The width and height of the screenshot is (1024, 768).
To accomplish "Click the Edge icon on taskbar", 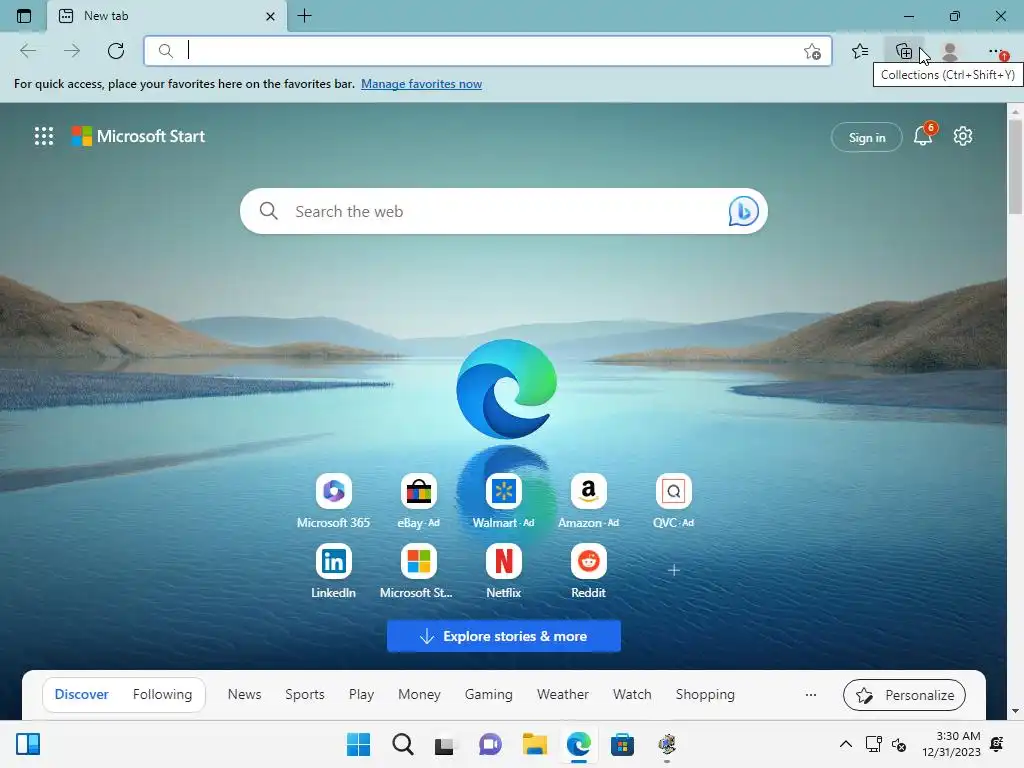I will click(x=579, y=744).
